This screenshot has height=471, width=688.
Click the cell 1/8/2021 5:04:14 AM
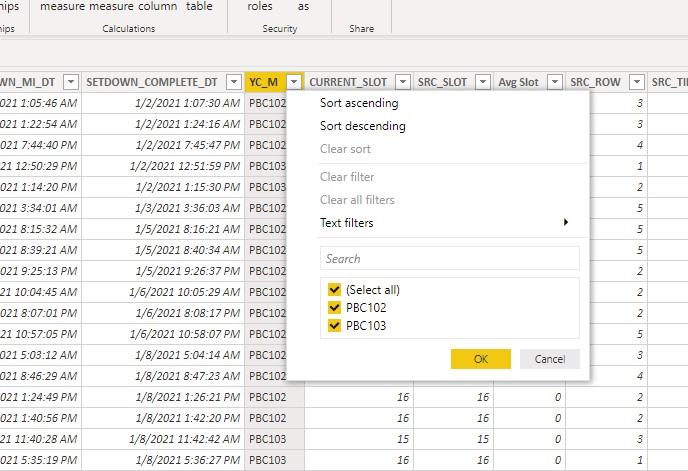163,355
